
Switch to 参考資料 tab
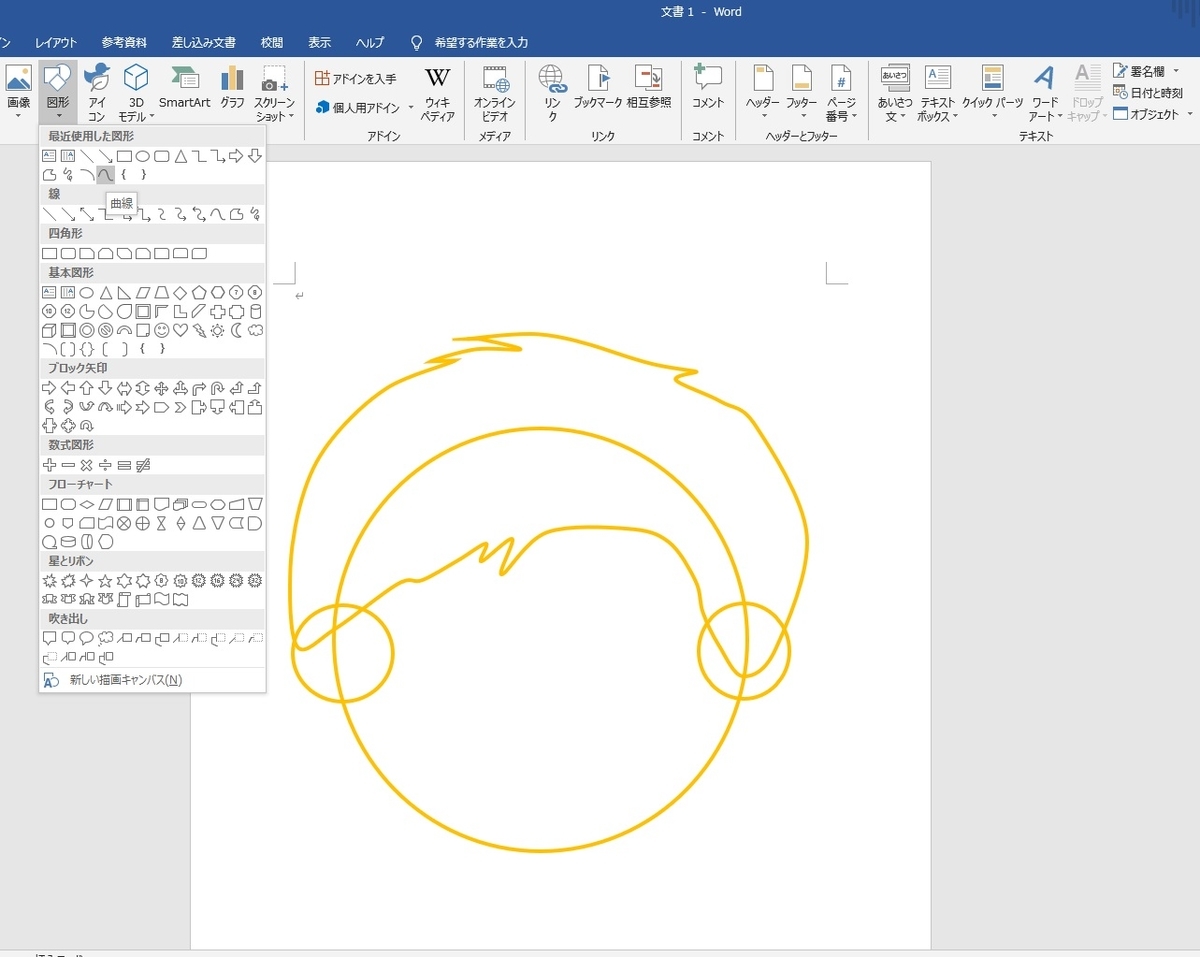coord(124,43)
